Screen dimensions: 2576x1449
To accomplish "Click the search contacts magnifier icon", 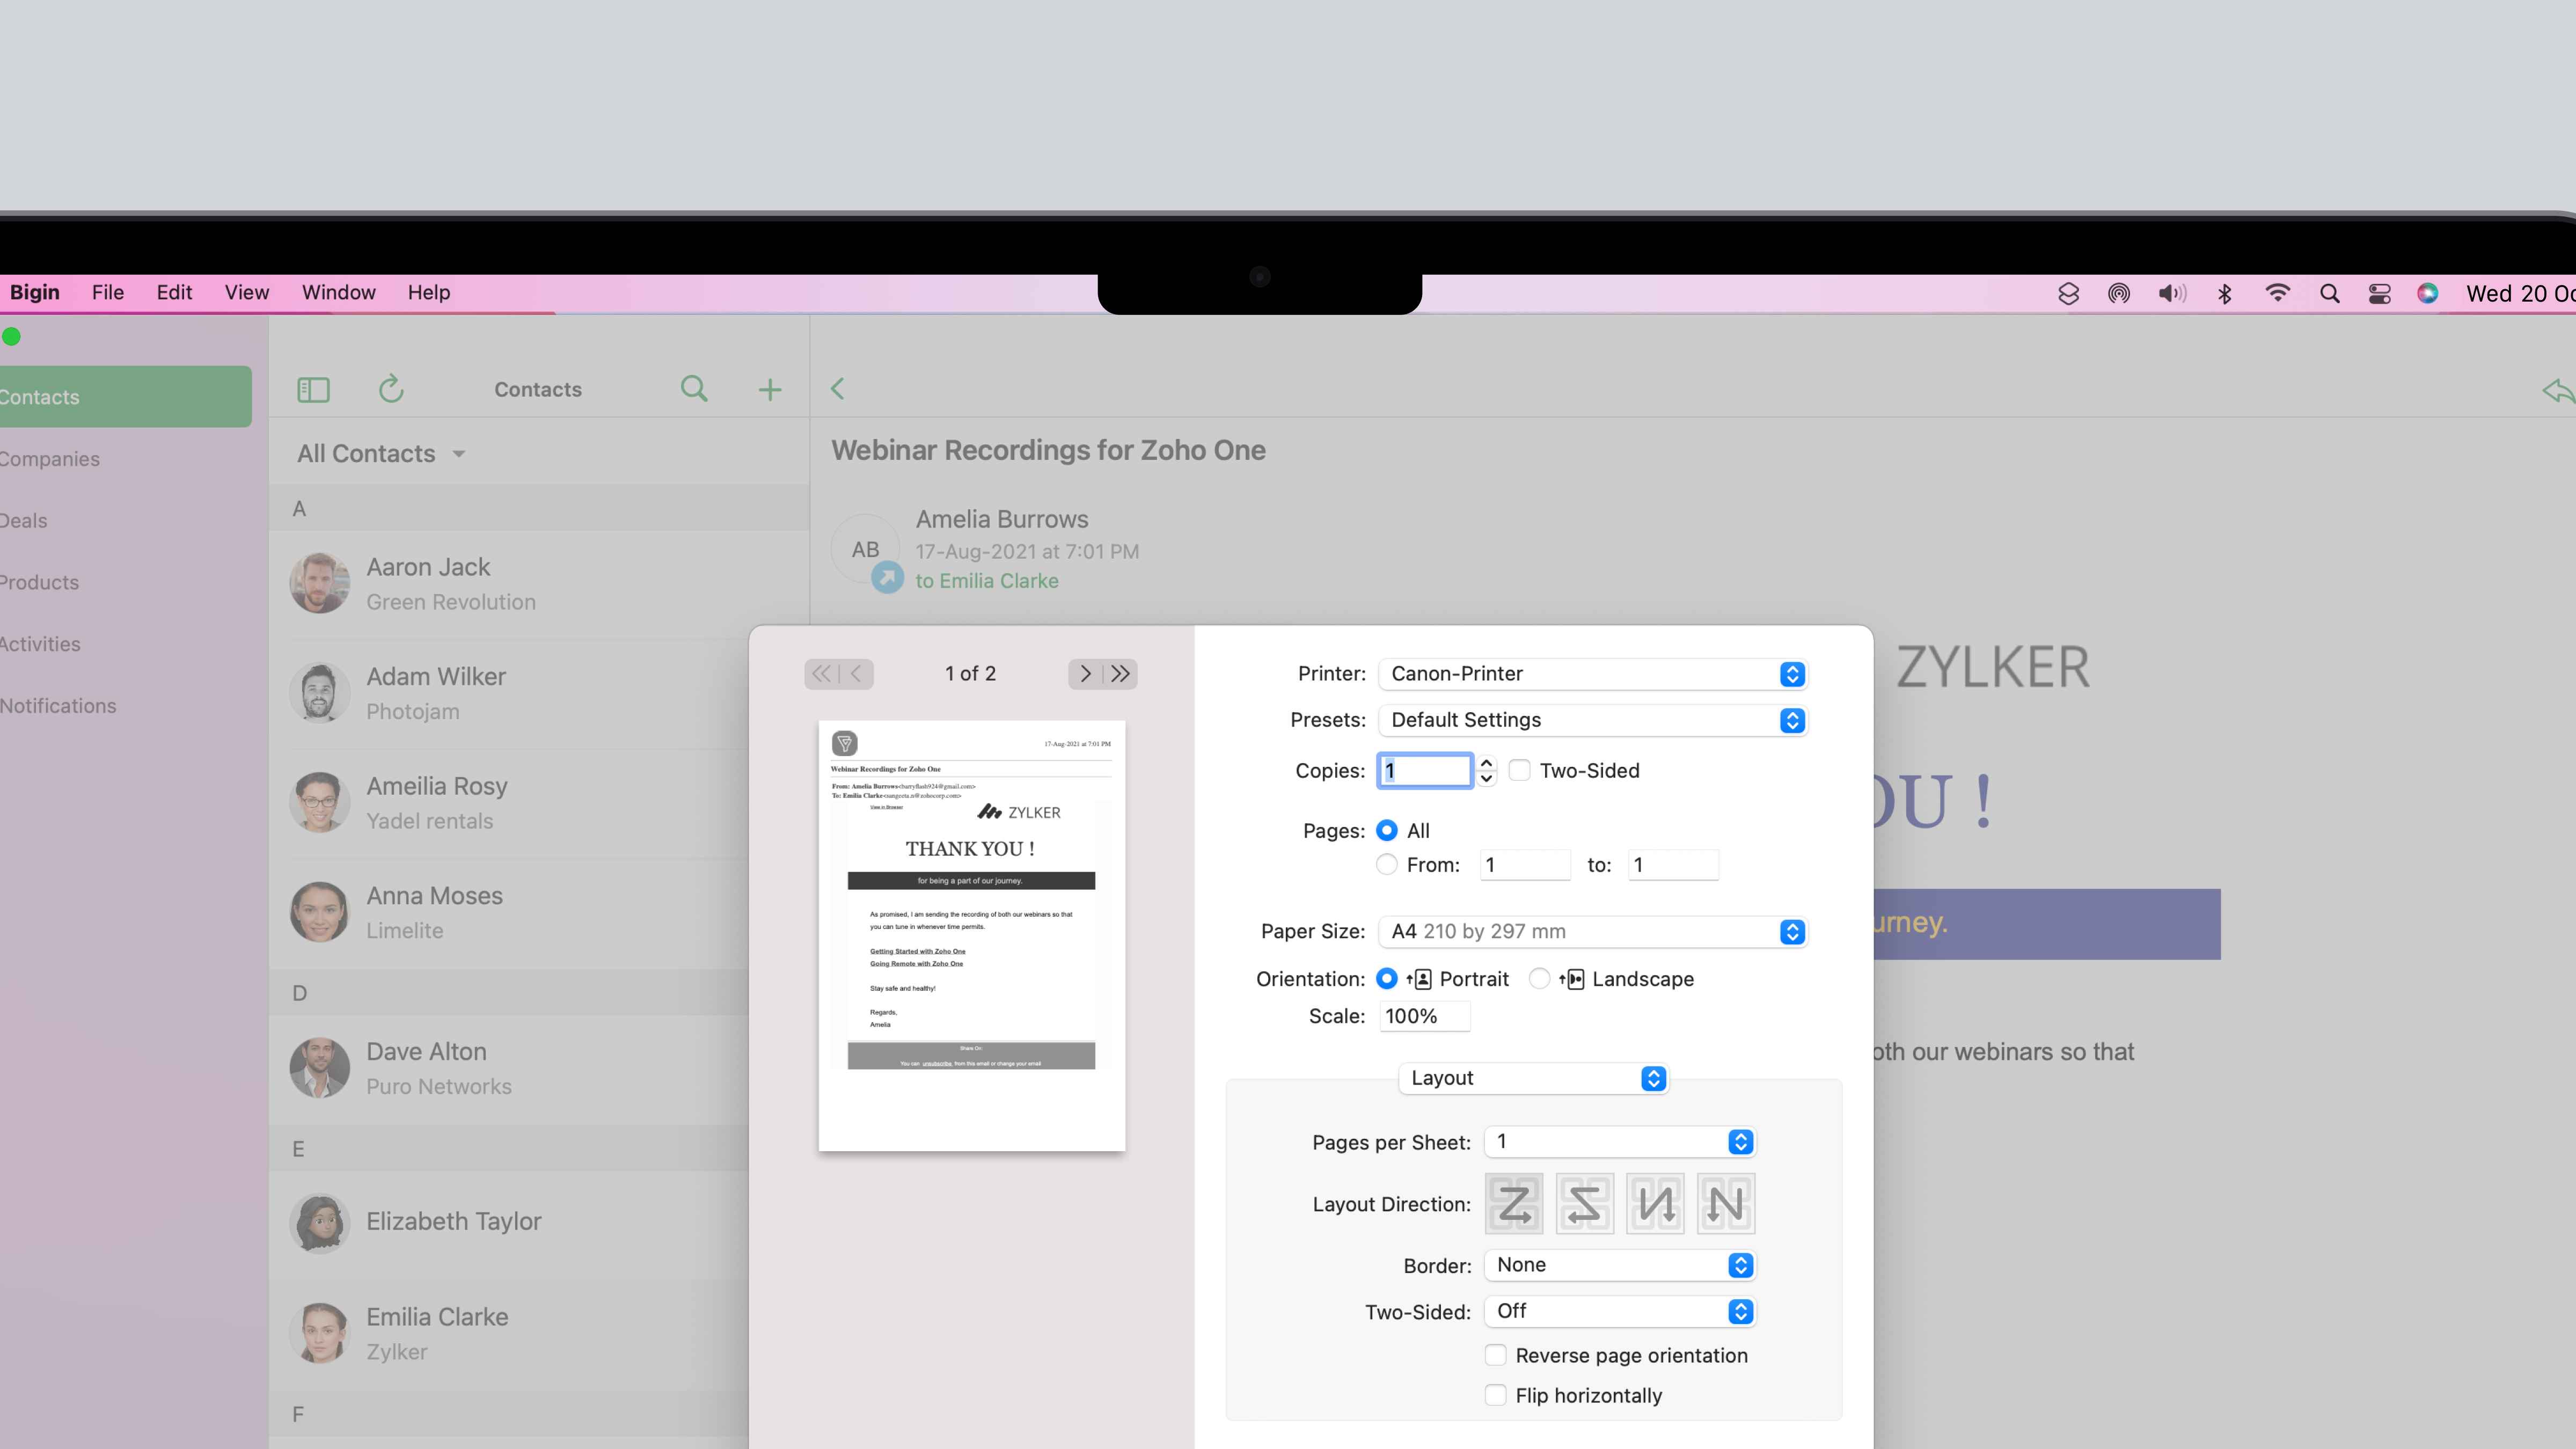I will click(x=694, y=389).
